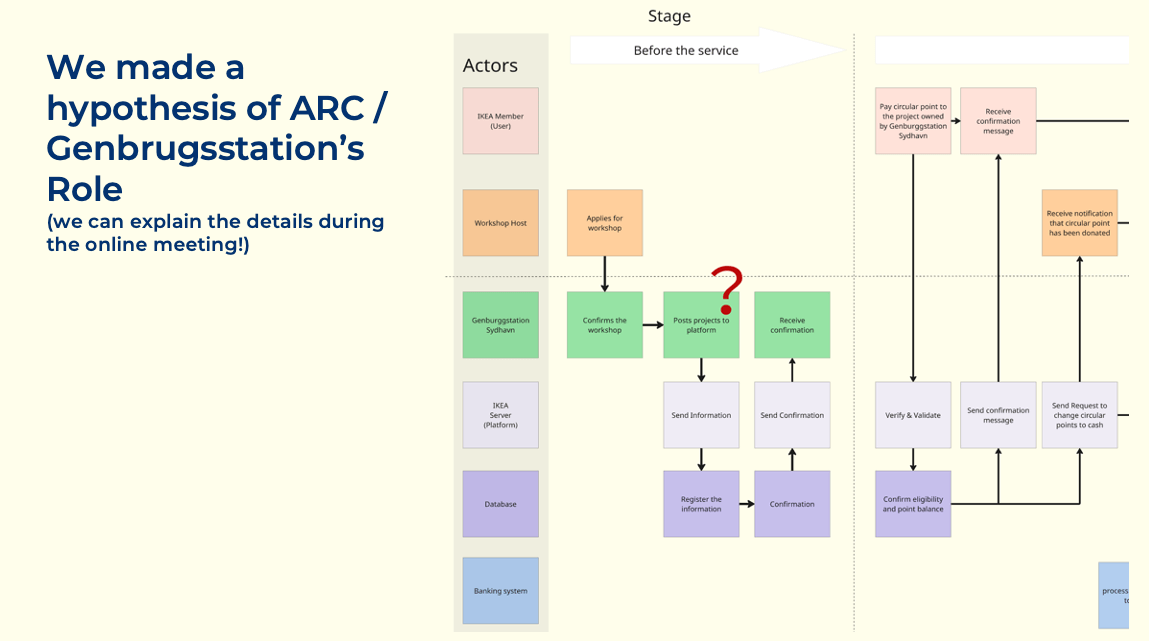Select the green "Receive confirmation" note
The height and width of the screenshot is (641, 1149).
pyautogui.click(x=792, y=325)
